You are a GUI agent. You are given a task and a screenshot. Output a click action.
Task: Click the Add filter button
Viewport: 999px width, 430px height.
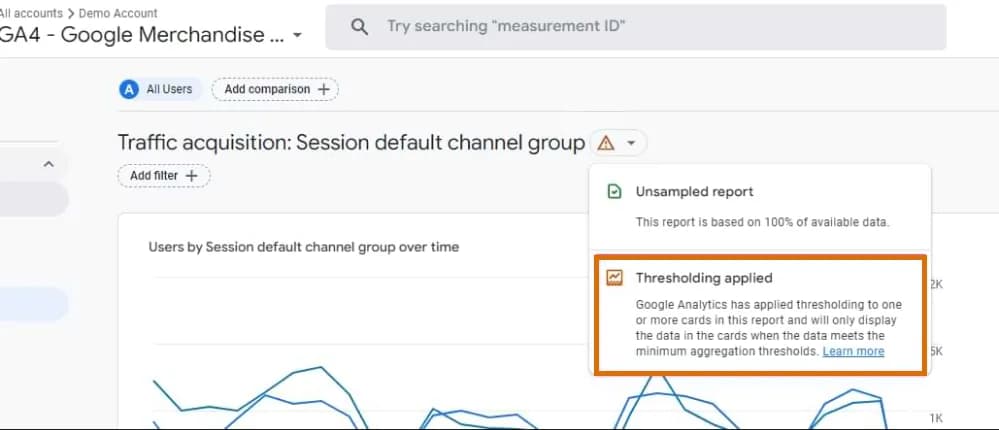[164, 176]
